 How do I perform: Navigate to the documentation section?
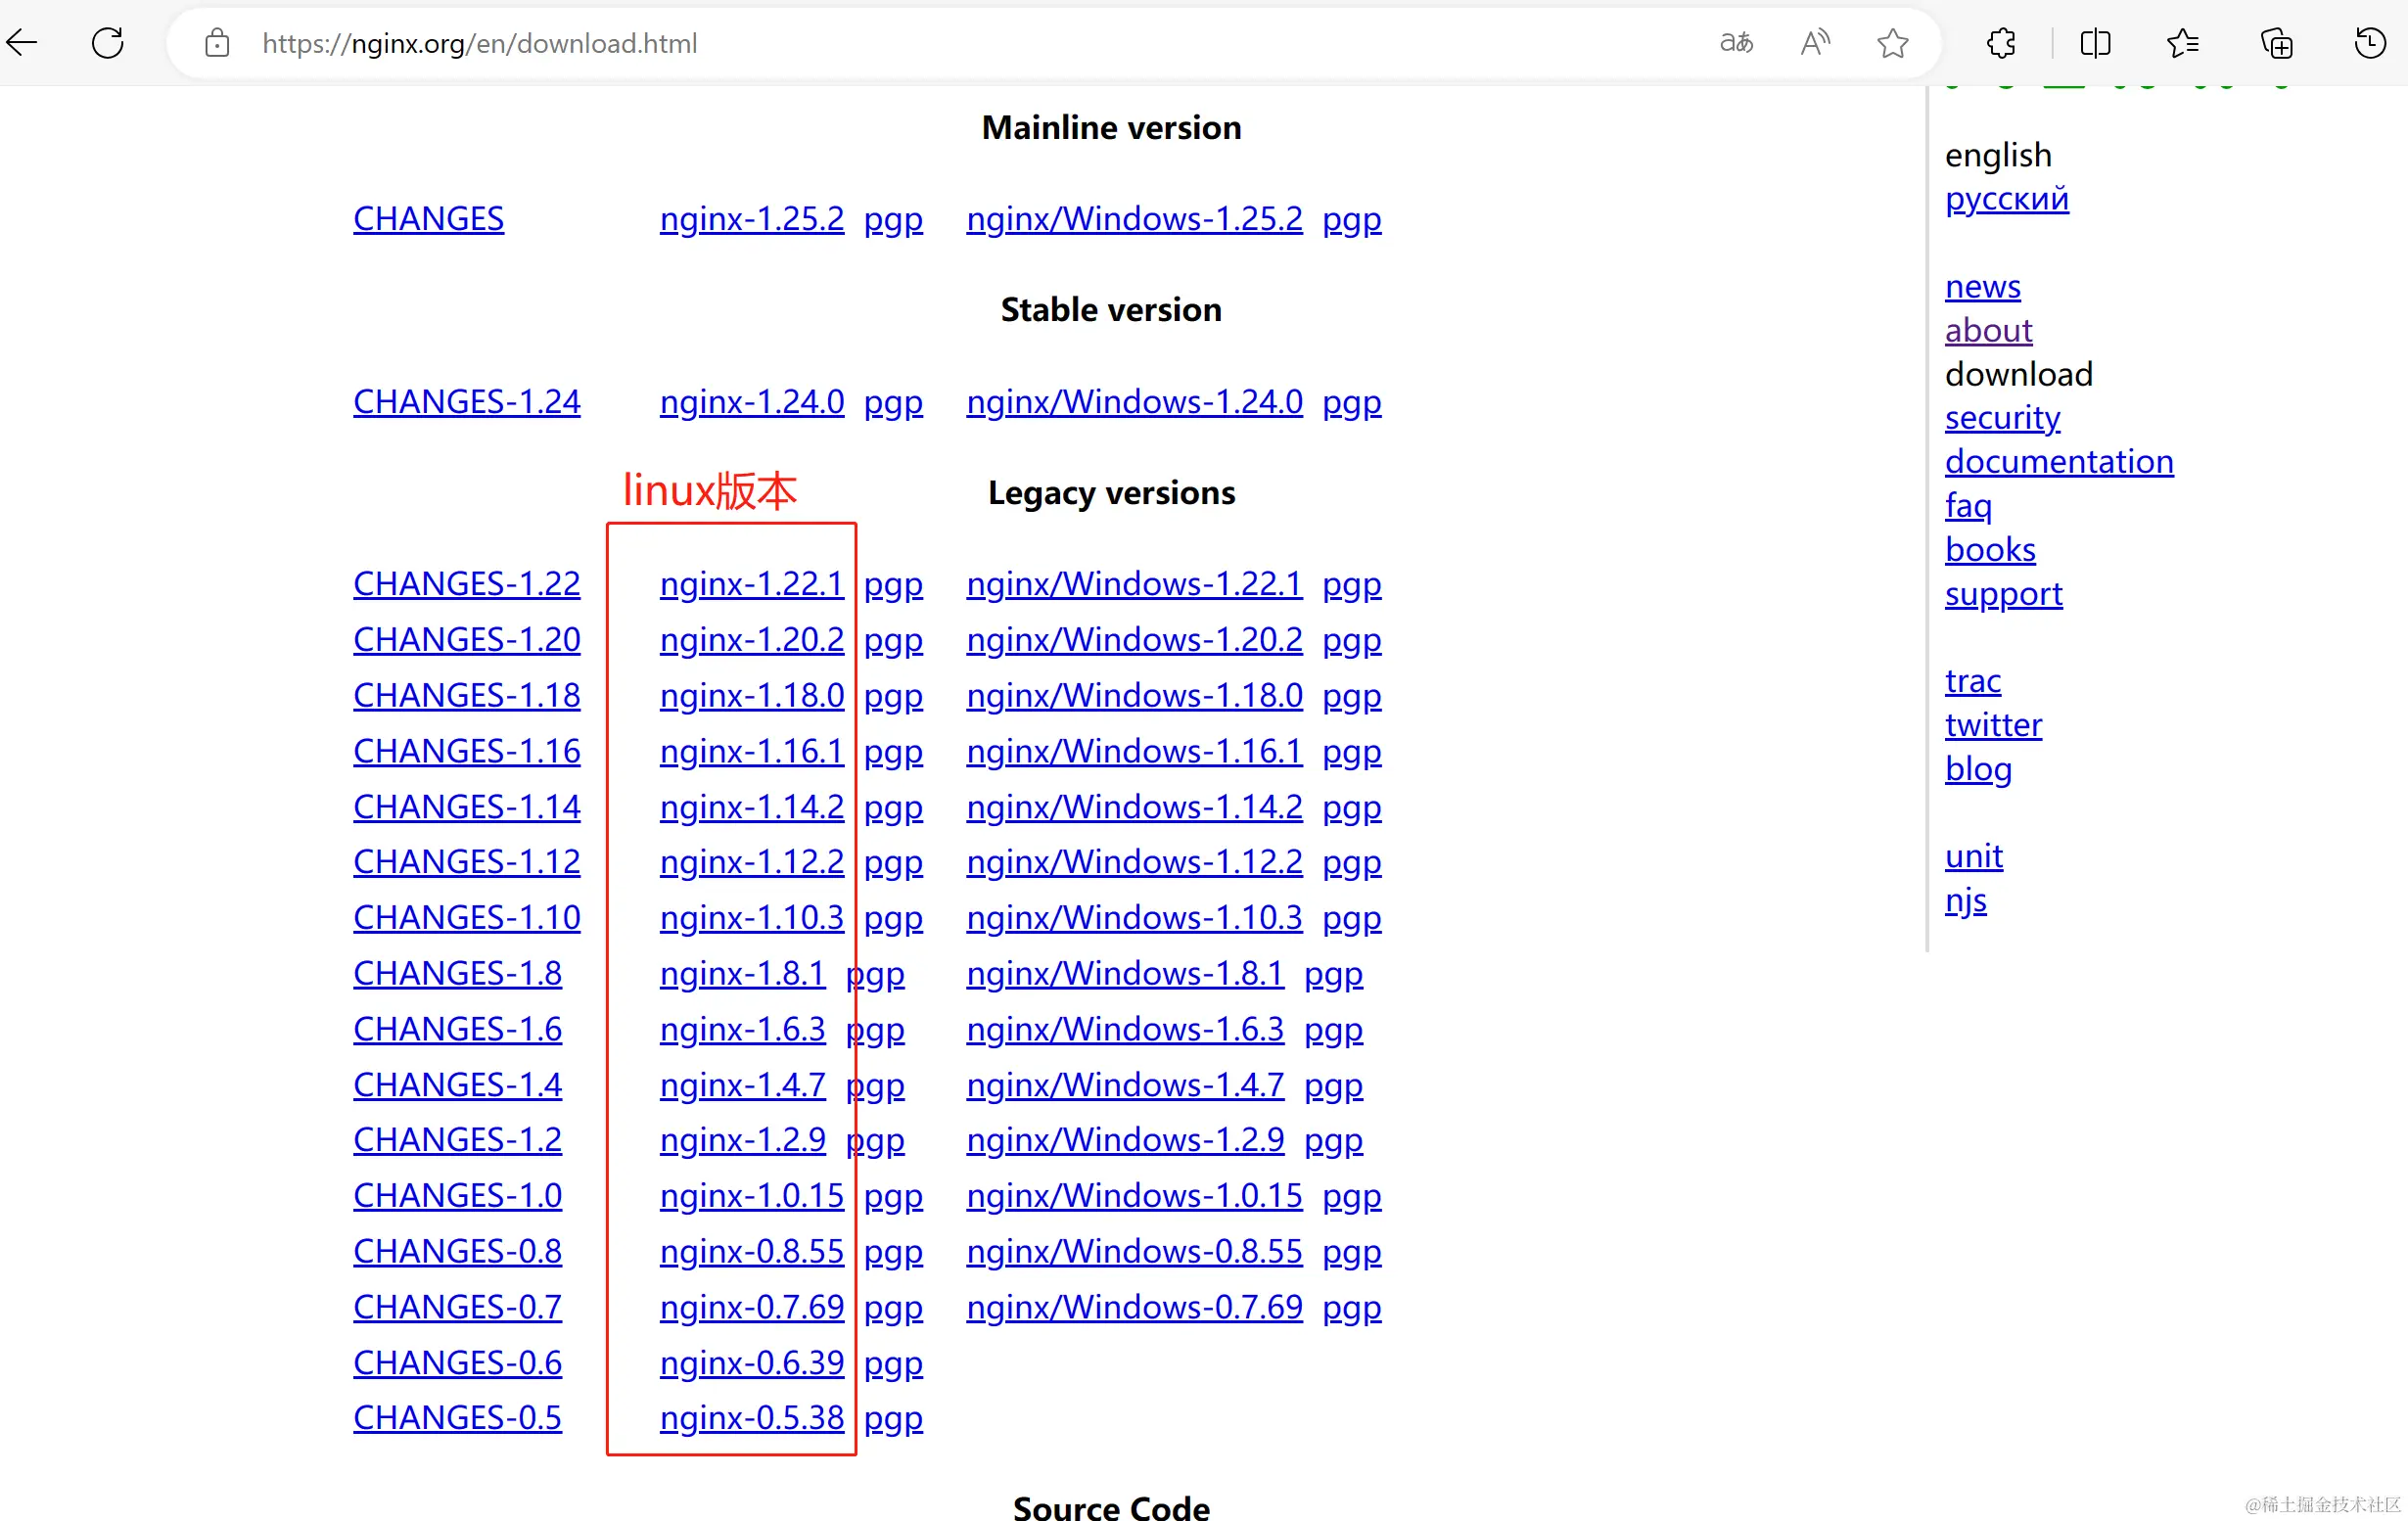pyautogui.click(x=2060, y=461)
